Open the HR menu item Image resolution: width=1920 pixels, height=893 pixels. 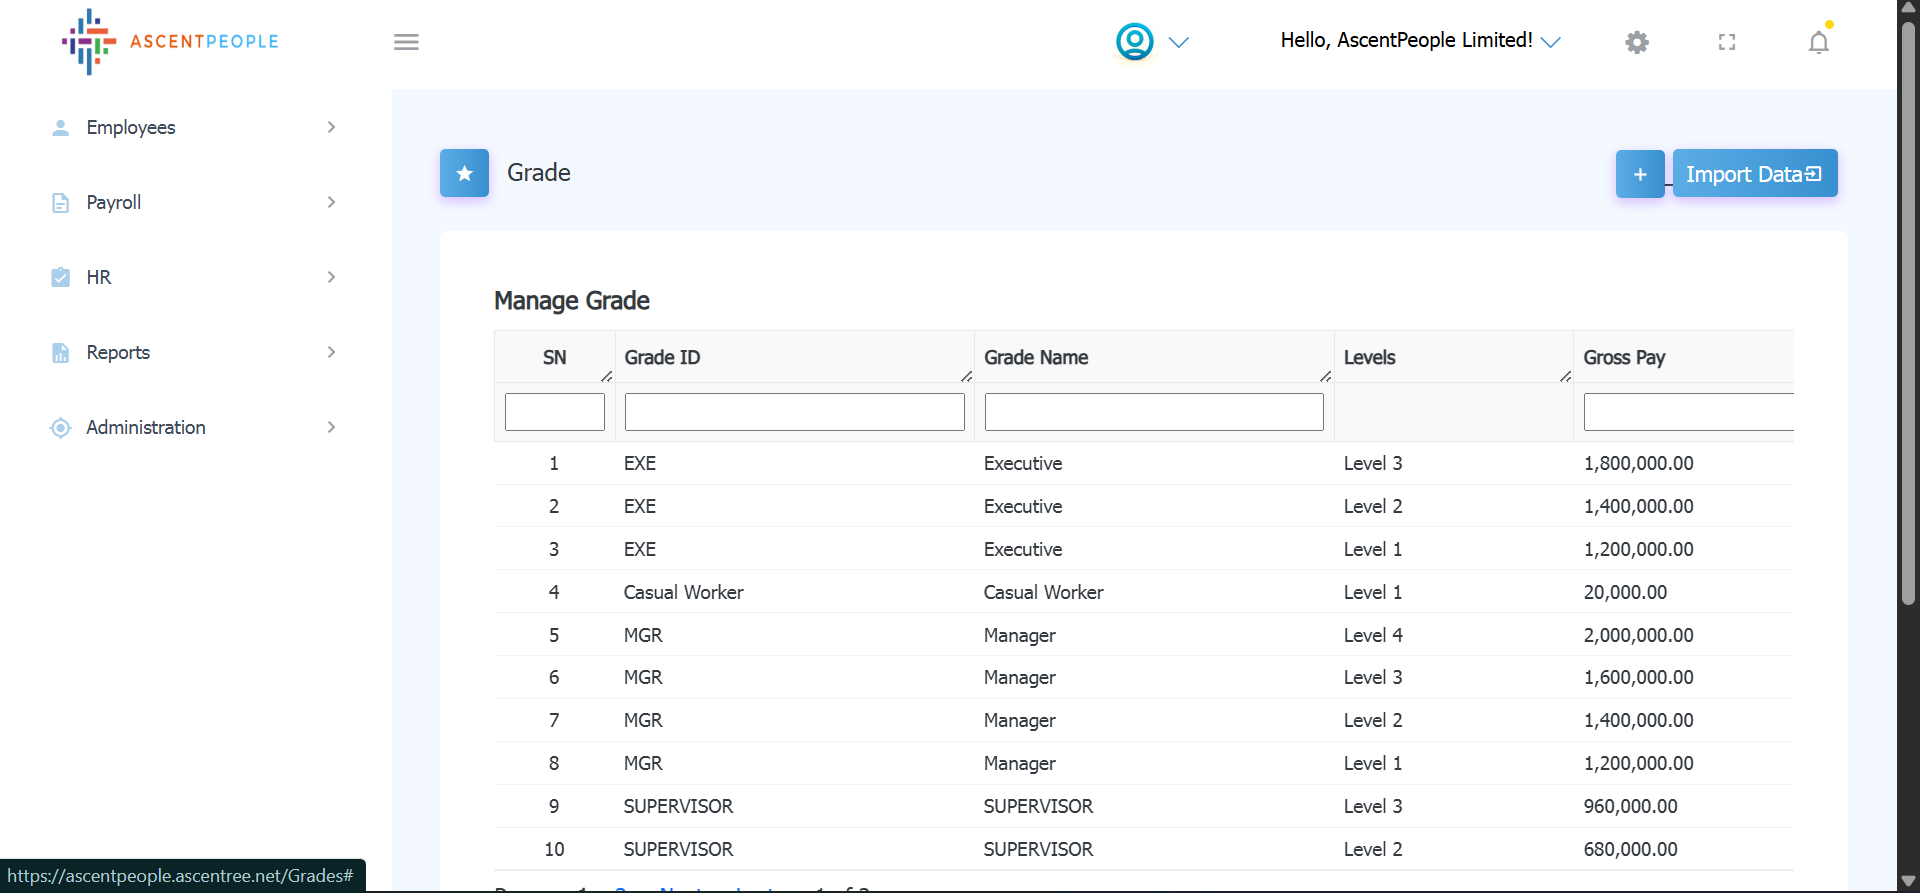click(x=99, y=277)
